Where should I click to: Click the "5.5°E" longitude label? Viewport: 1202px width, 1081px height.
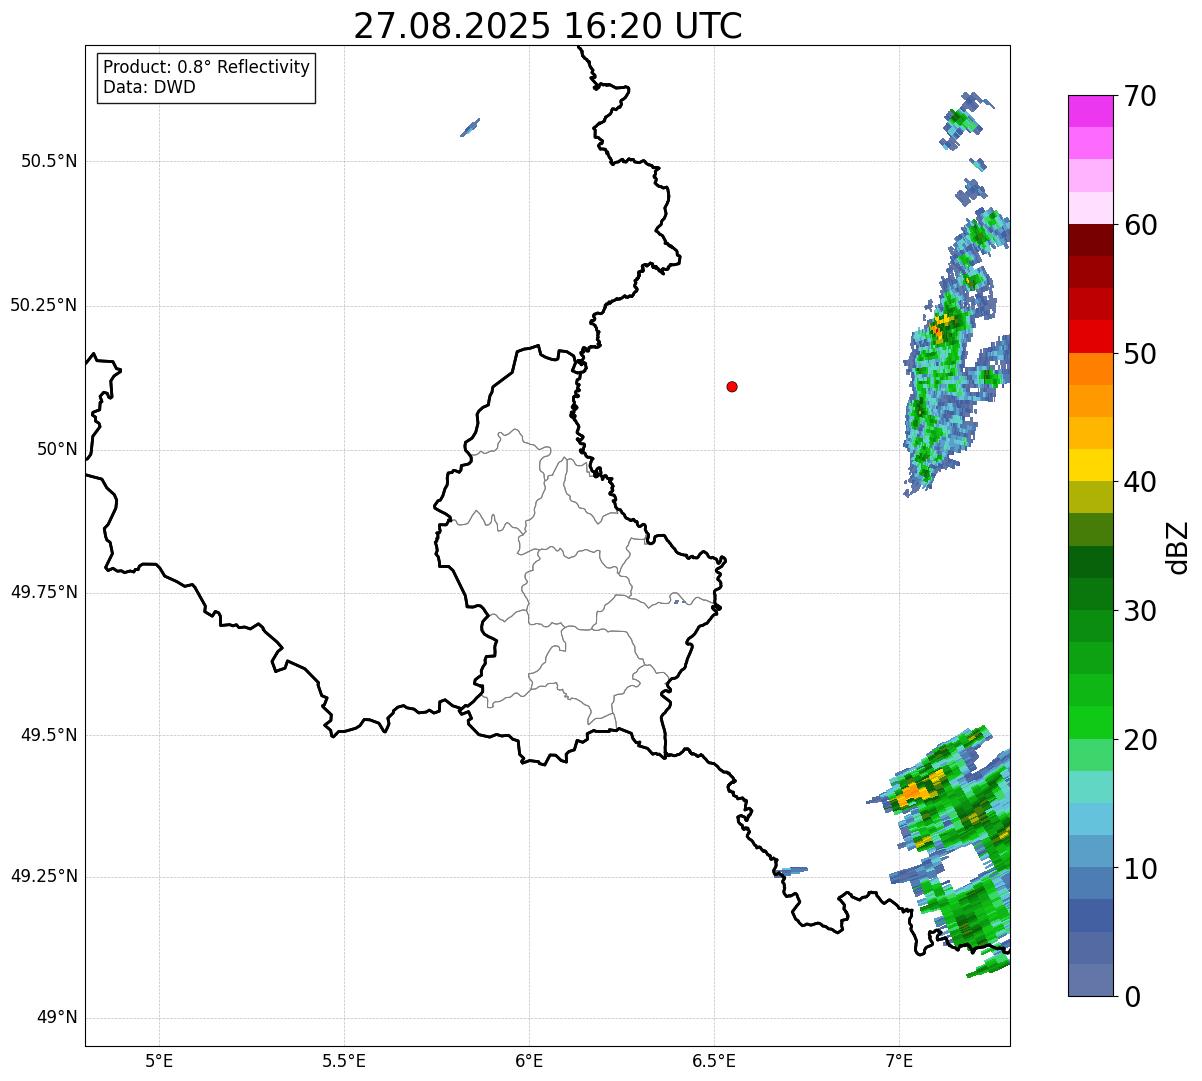point(344,1060)
